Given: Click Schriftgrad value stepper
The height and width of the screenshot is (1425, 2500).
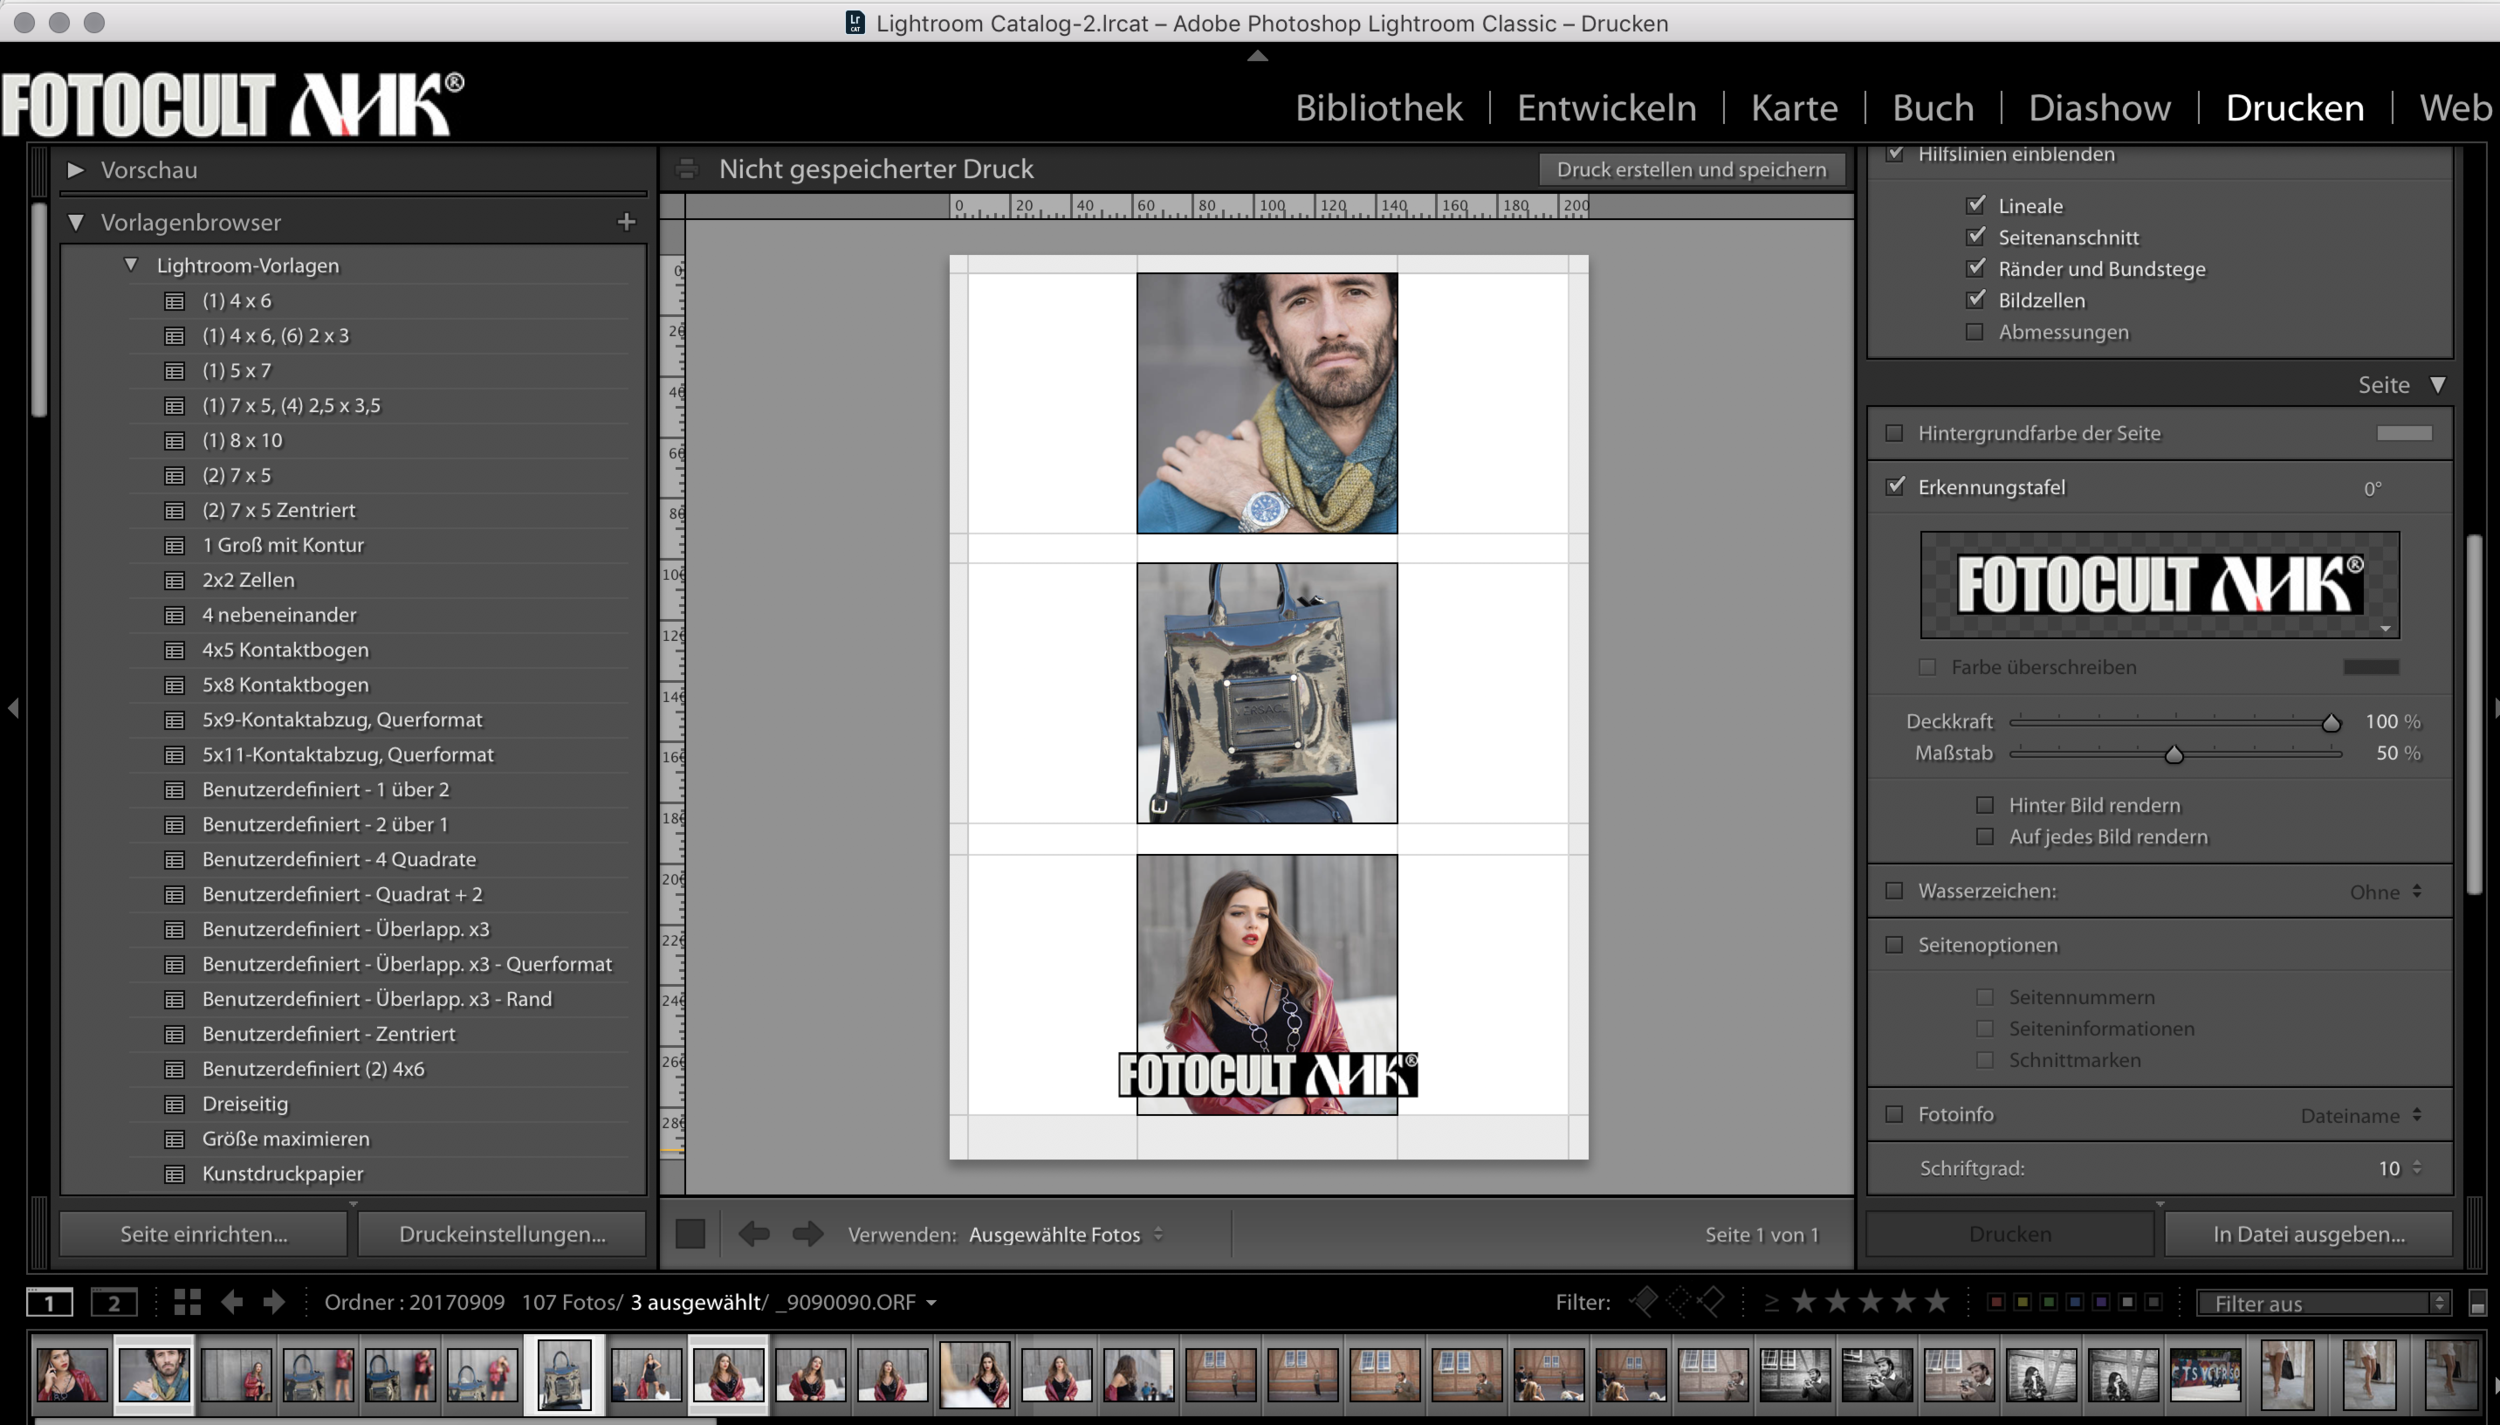Looking at the screenshot, I should (x=2417, y=1168).
